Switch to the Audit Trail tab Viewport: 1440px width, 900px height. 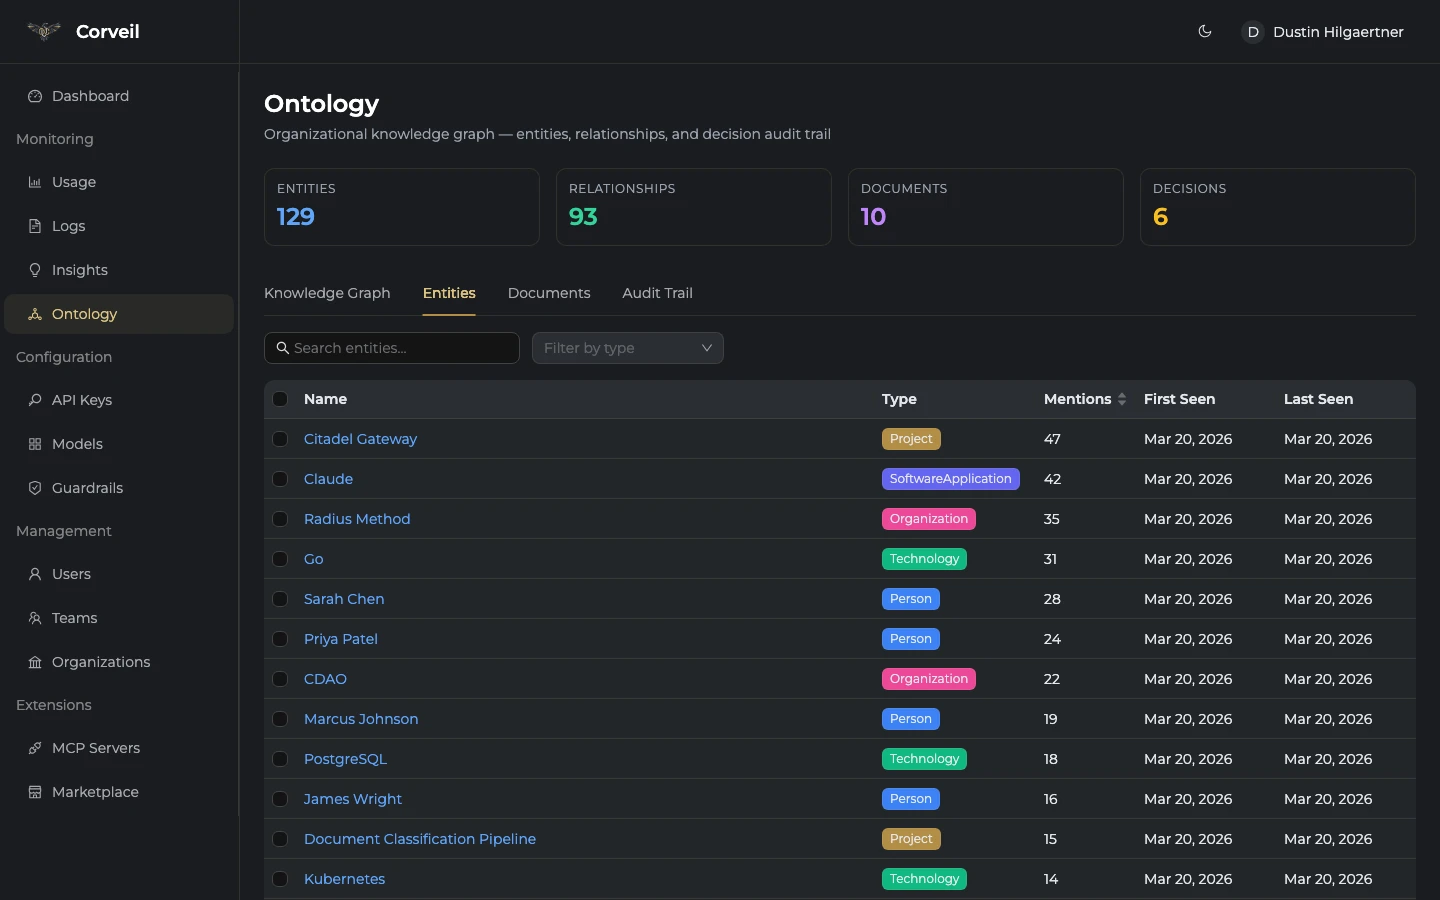(657, 293)
